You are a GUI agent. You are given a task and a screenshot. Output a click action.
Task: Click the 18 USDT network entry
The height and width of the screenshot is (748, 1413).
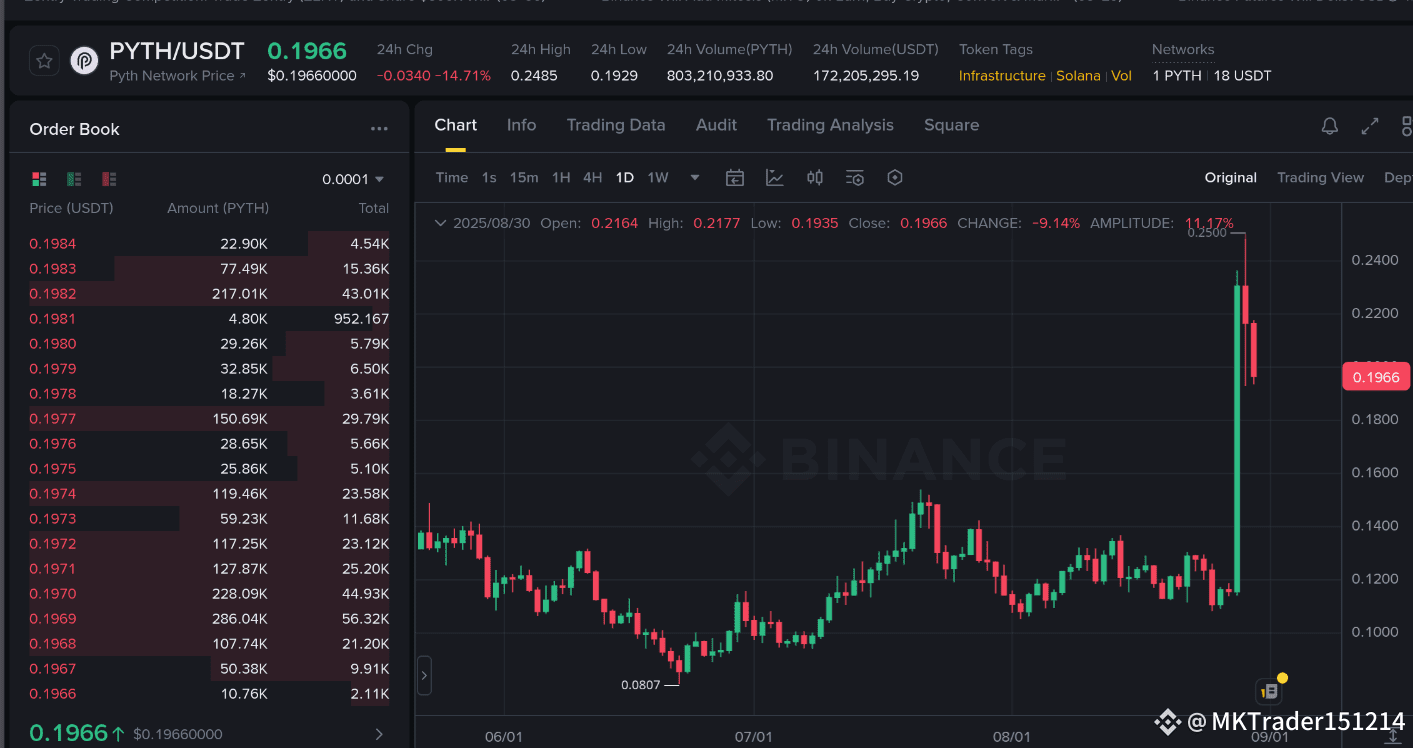pyautogui.click(x=1243, y=76)
